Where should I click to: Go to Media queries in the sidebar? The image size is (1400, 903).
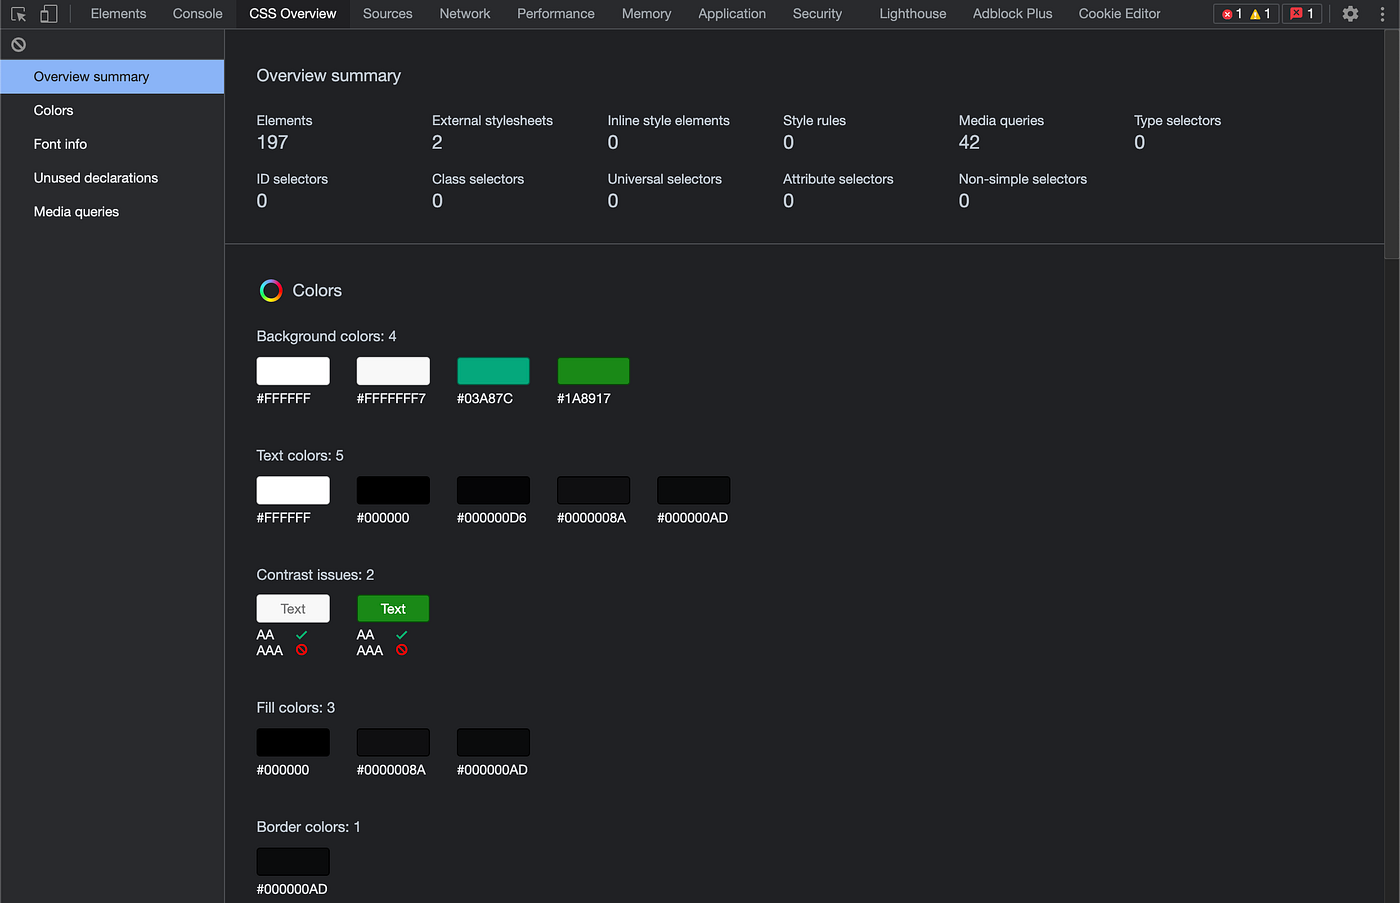112,212
